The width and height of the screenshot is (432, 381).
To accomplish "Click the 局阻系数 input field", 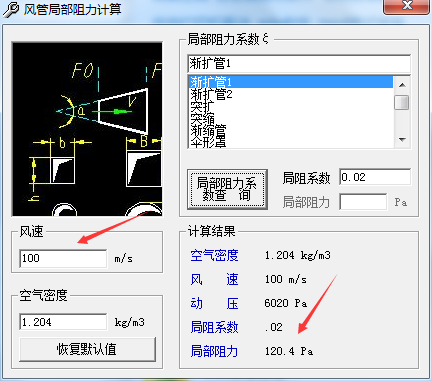I will [375, 177].
